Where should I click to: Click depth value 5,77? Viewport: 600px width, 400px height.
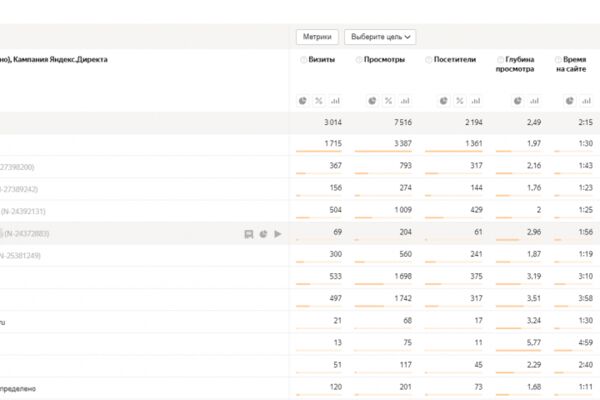tap(534, 343)
